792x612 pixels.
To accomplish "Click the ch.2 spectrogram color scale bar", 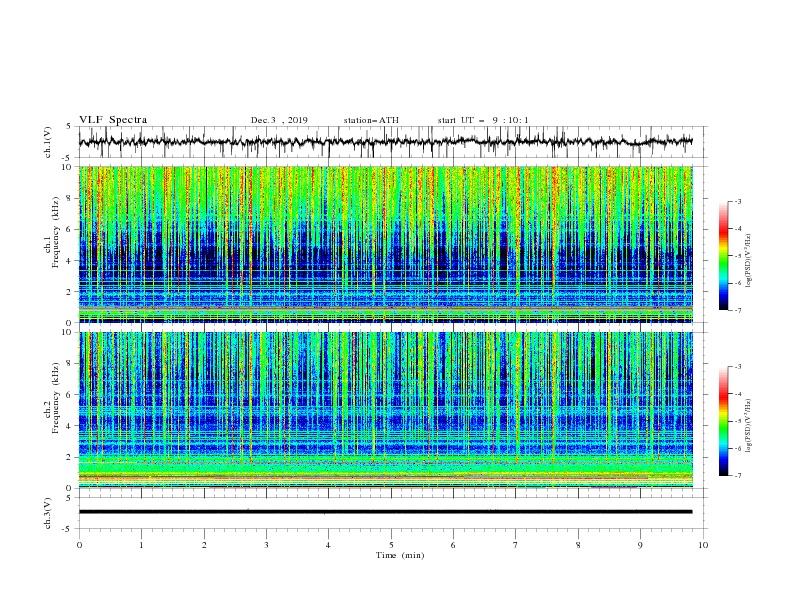I will 723,421.
